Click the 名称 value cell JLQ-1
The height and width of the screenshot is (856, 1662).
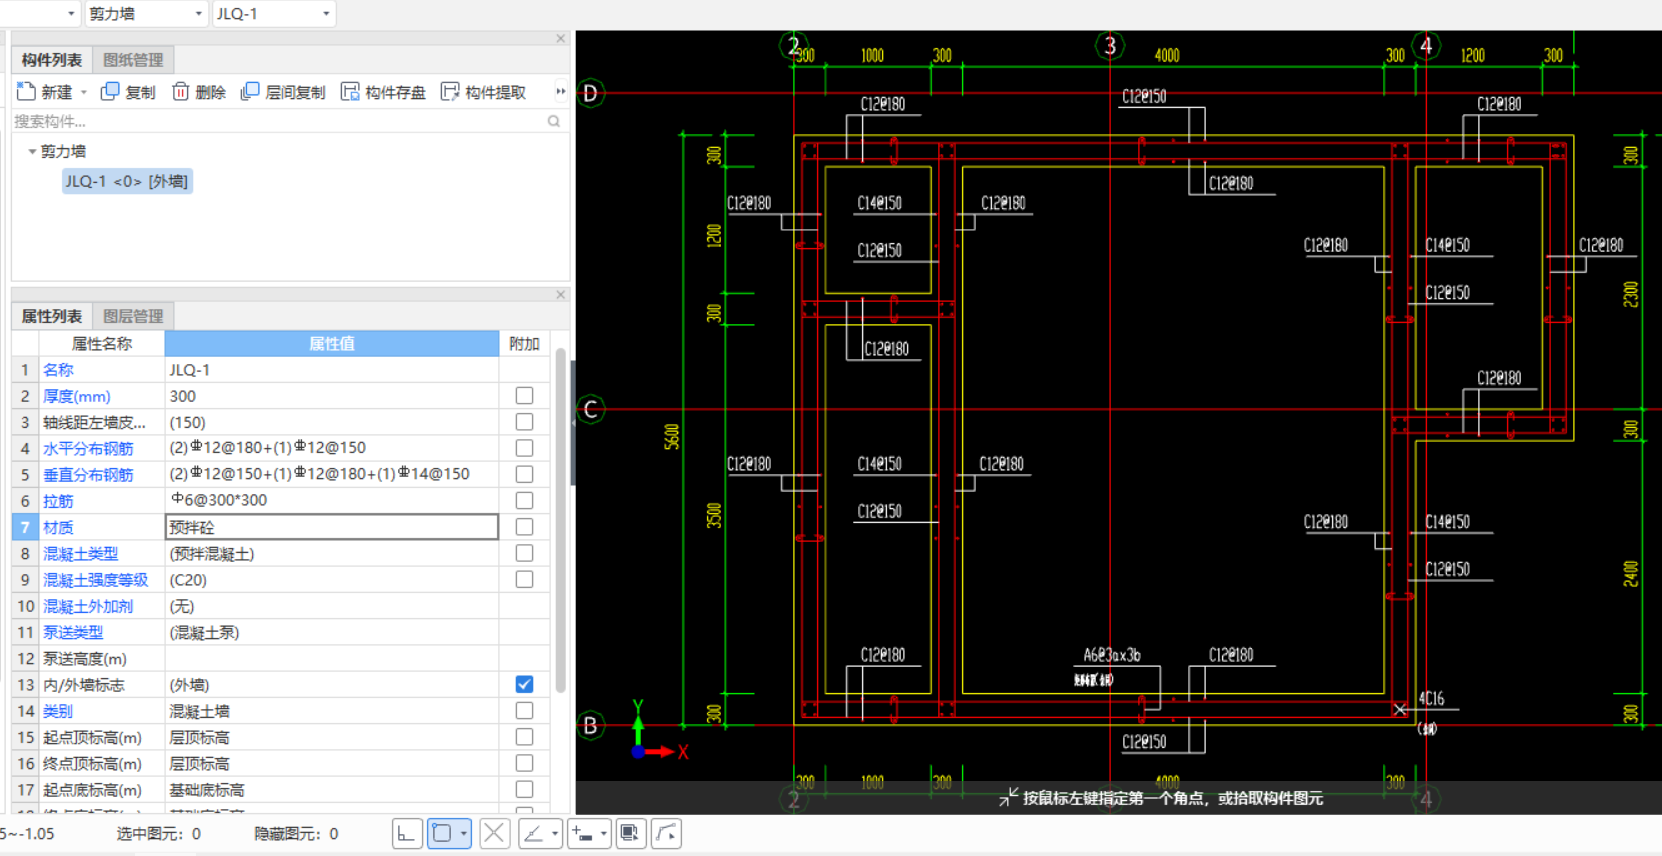332,370
